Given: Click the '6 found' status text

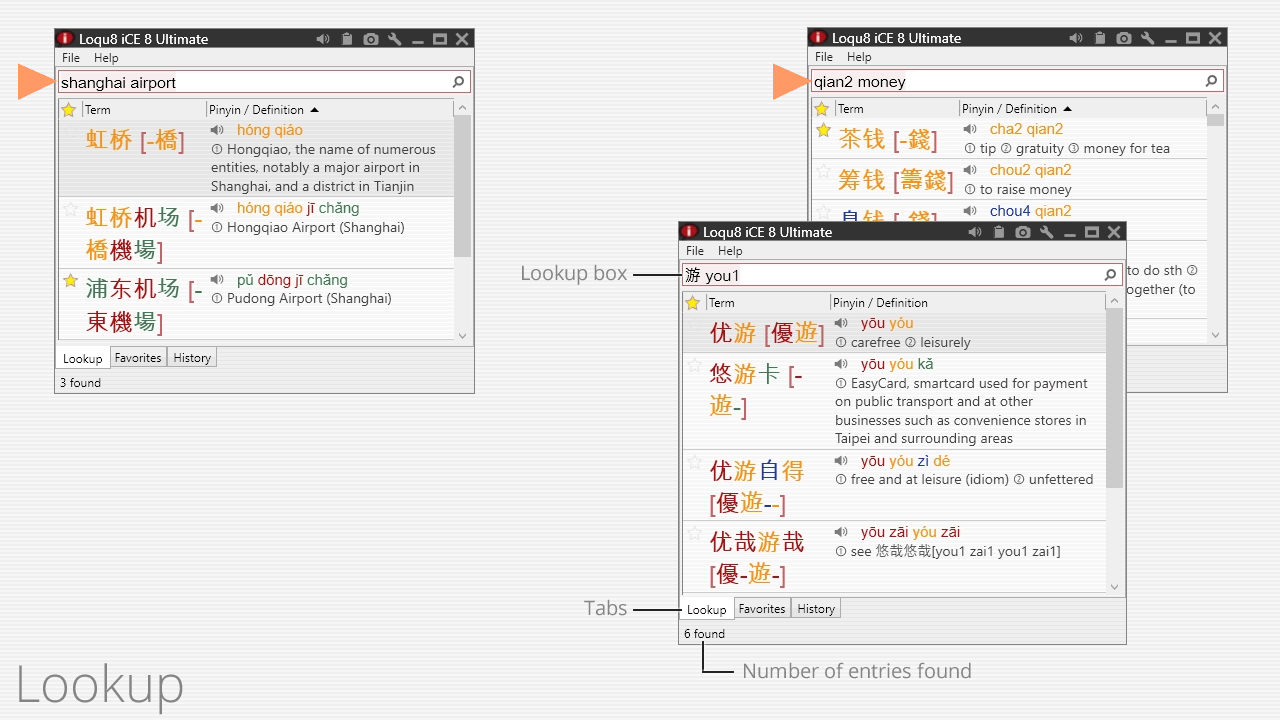Looking at the screenshot, I should tap(705, 634).
